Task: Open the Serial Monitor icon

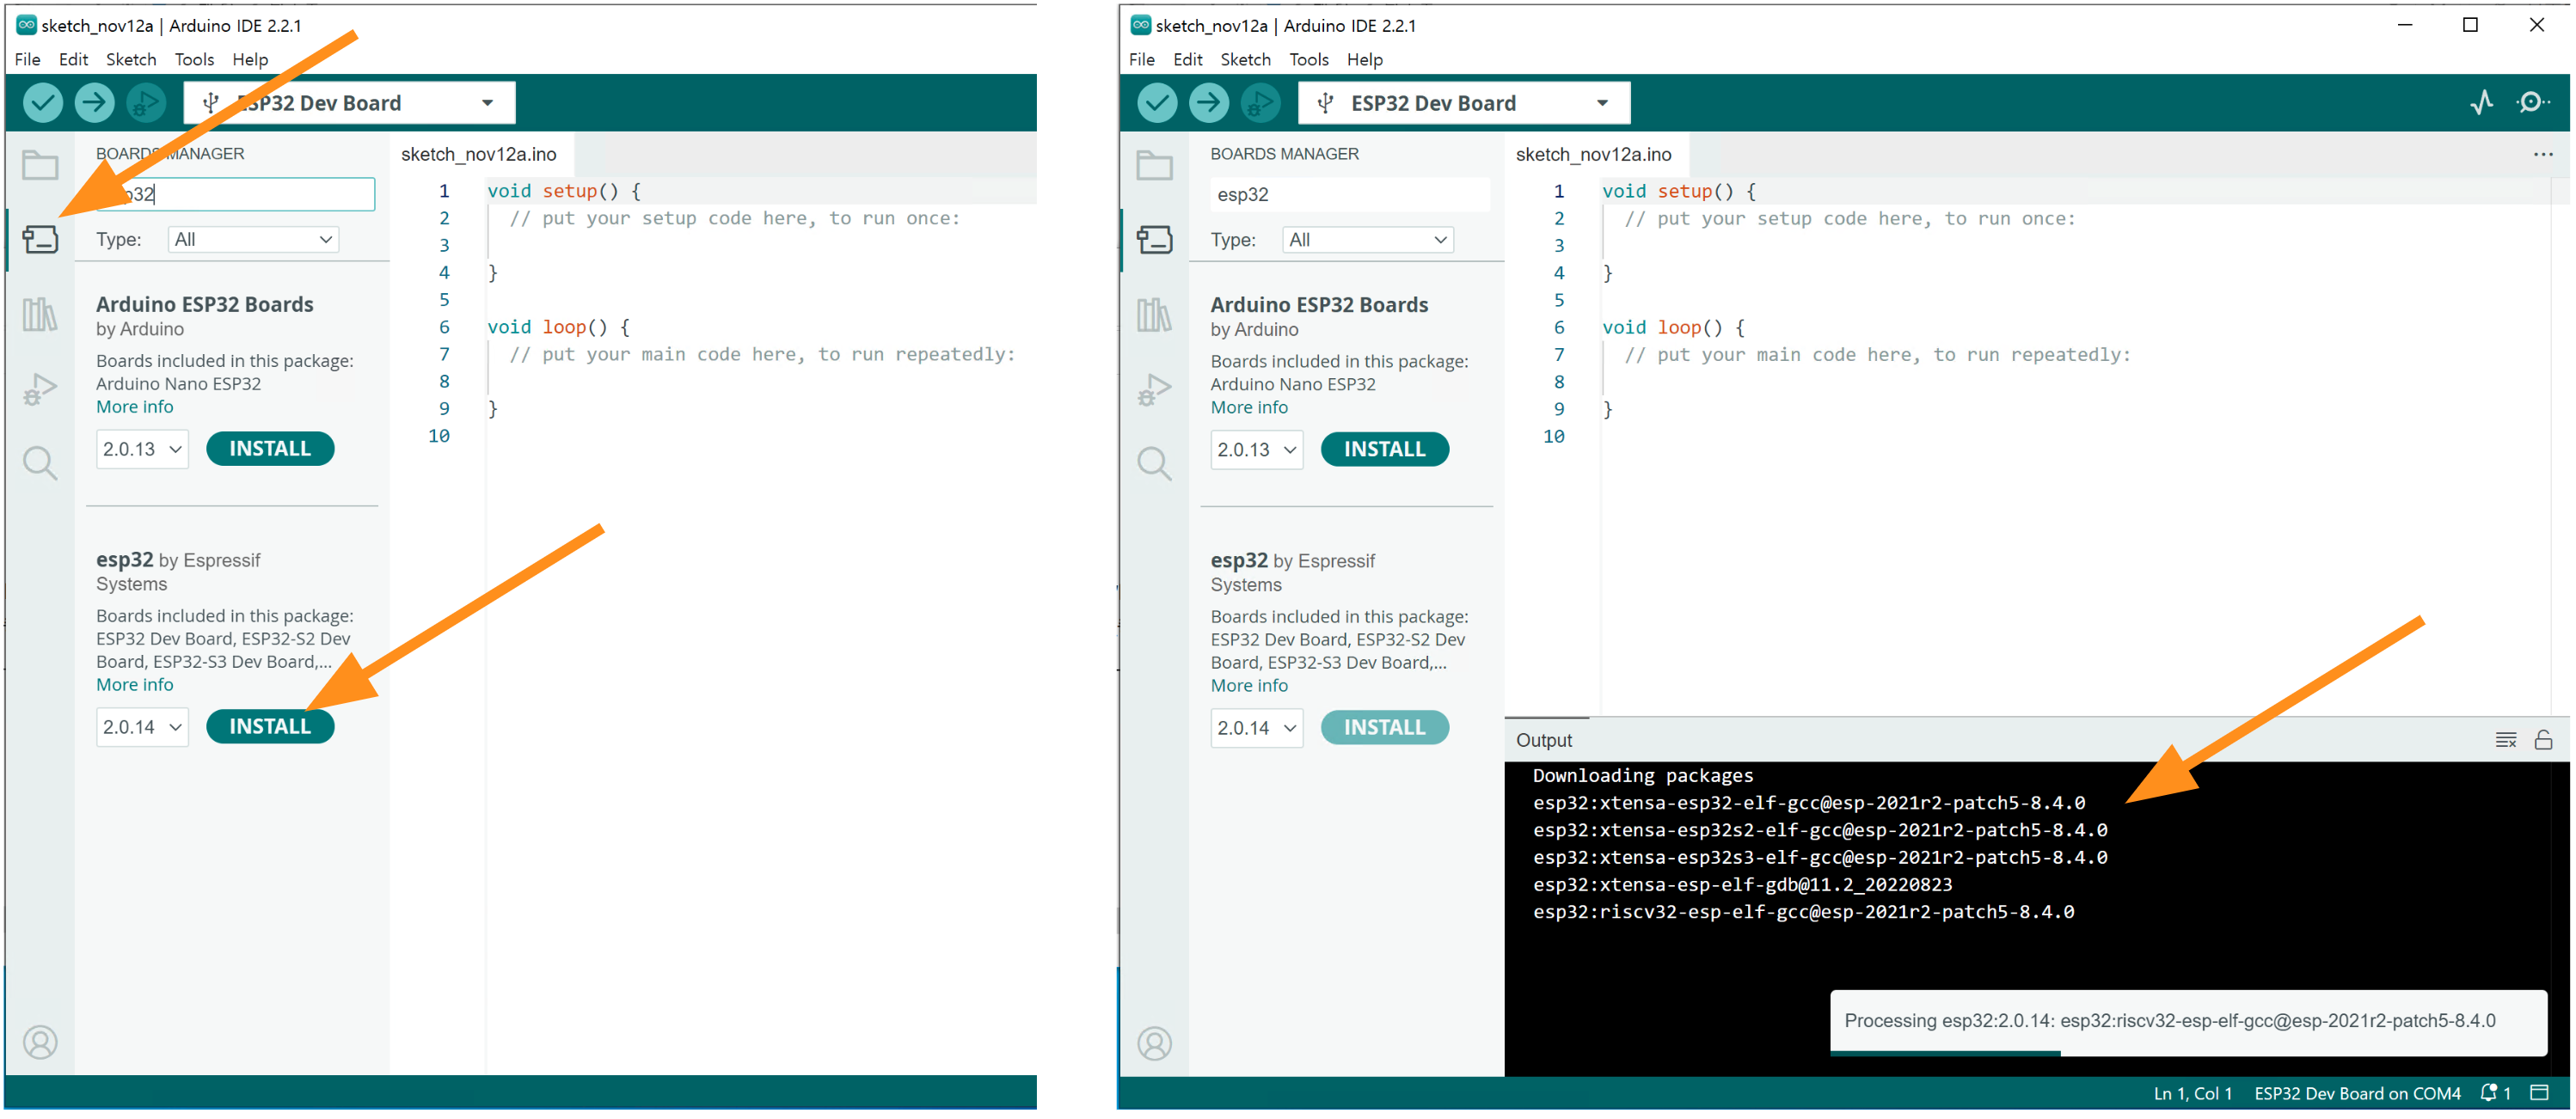Action: (2532, 102)
